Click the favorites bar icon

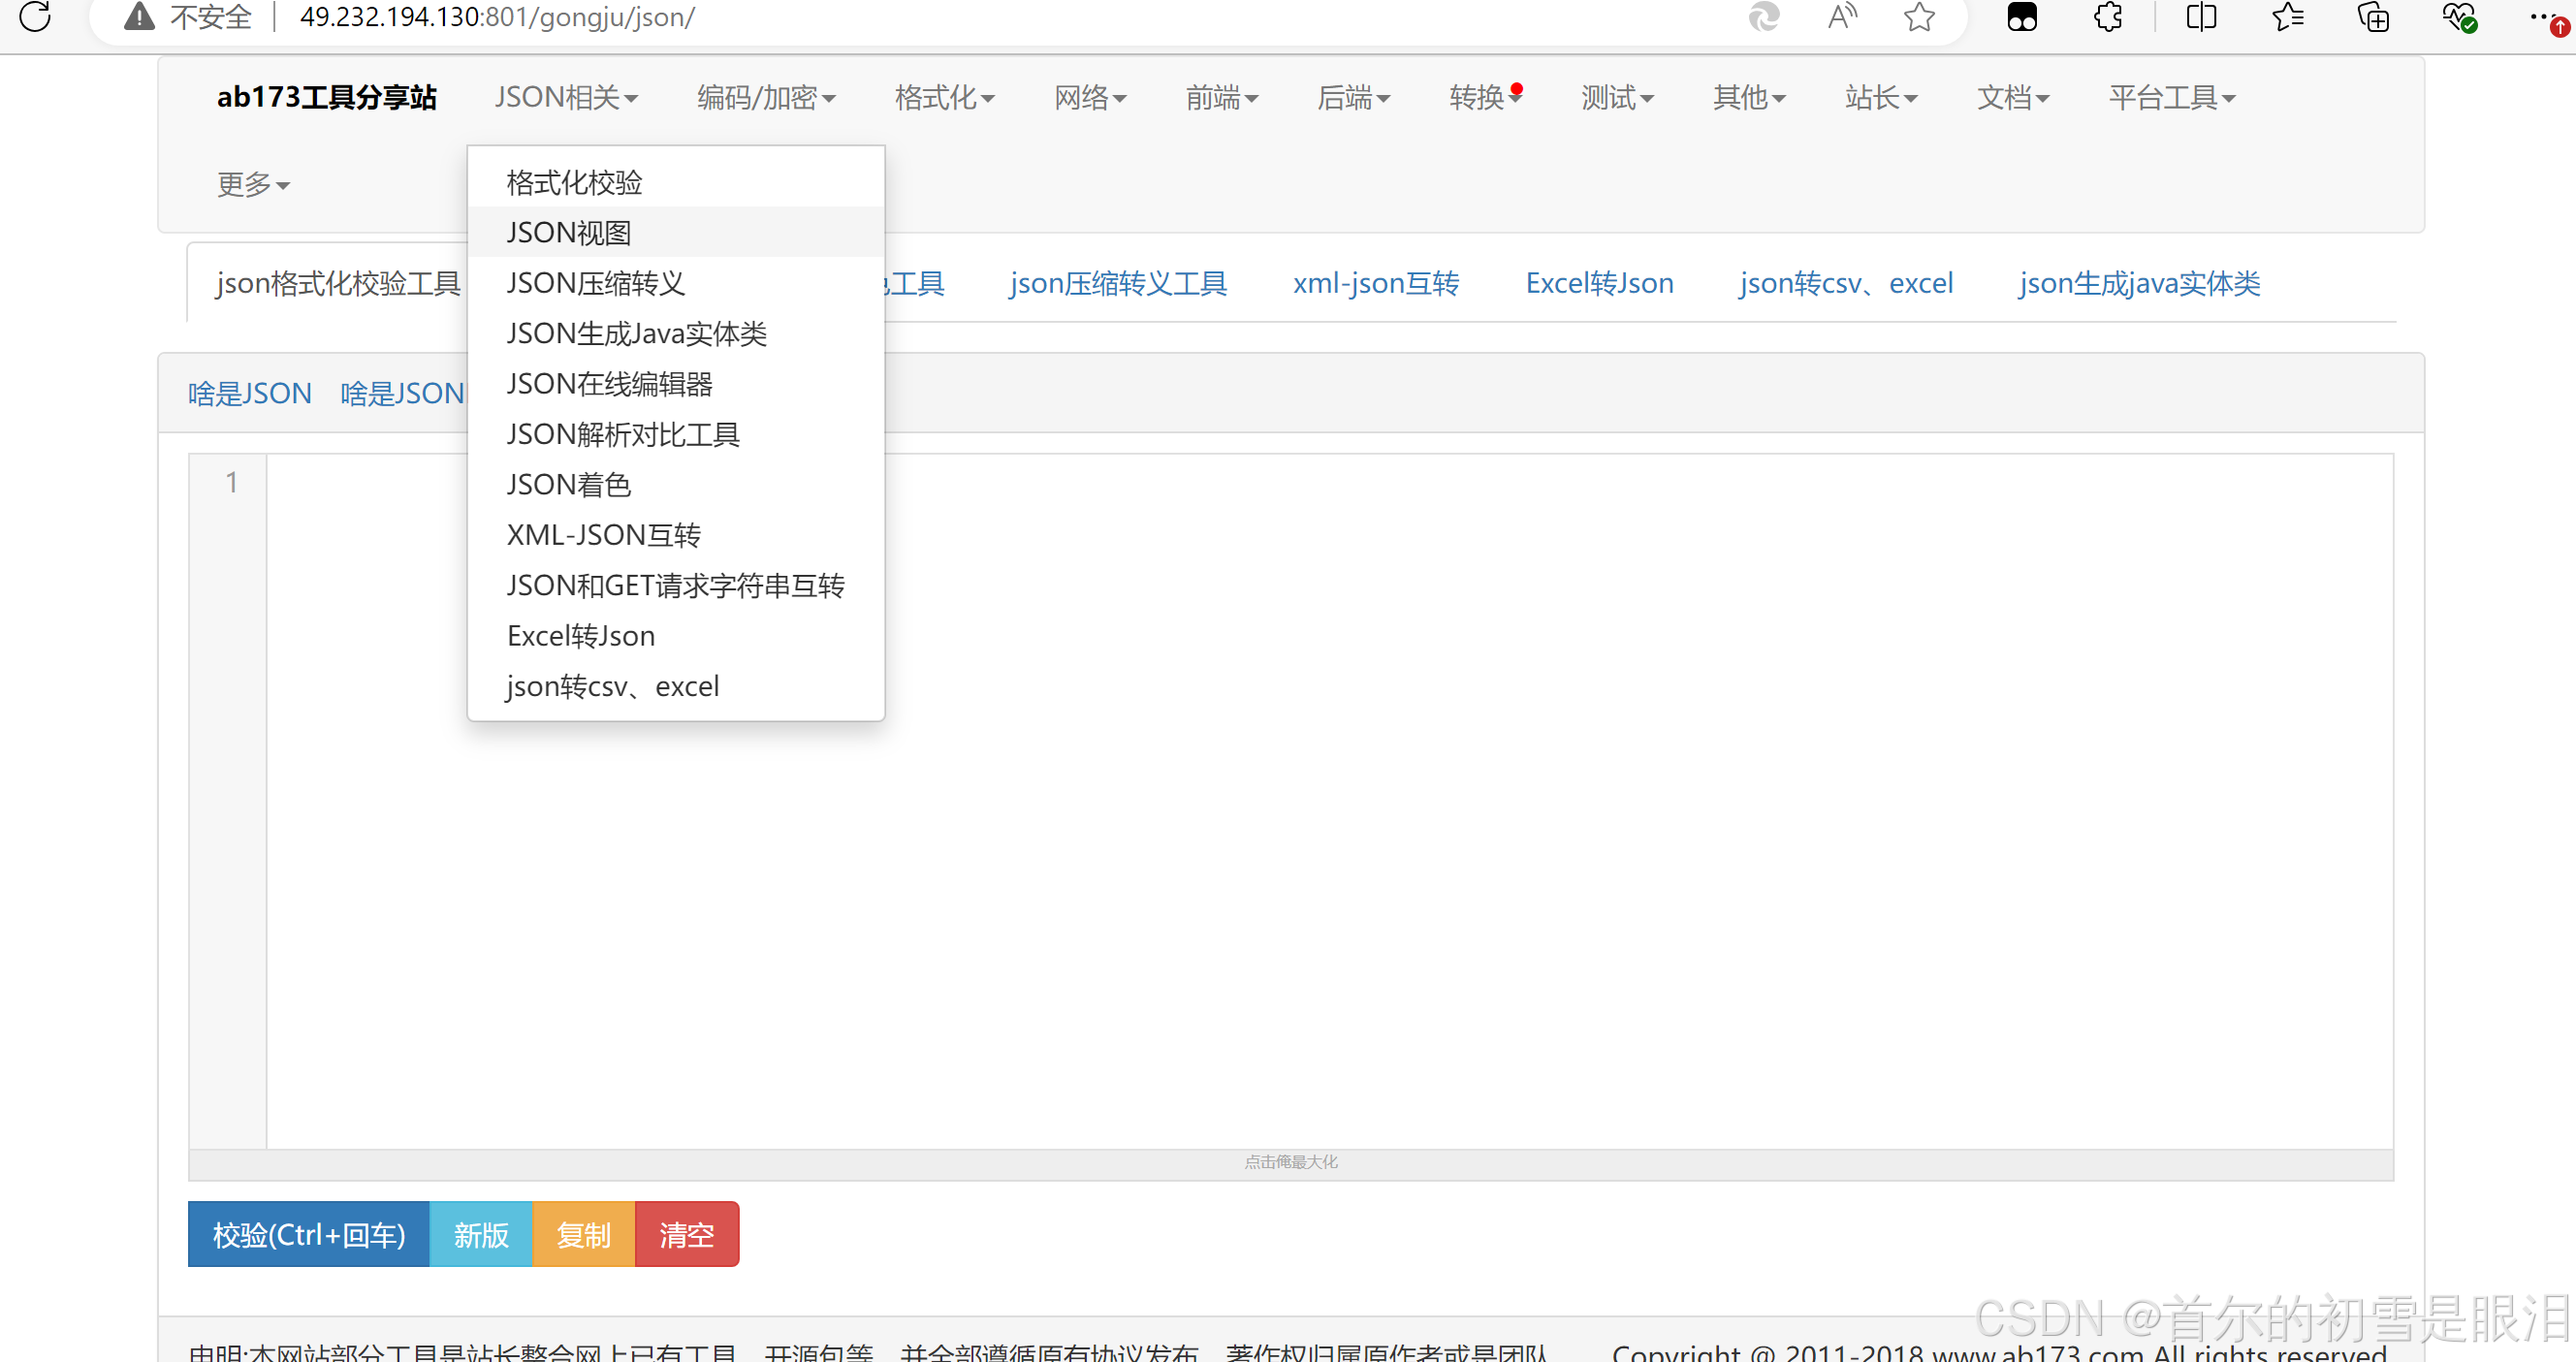pyautogui.click(x=2287, y=17)
